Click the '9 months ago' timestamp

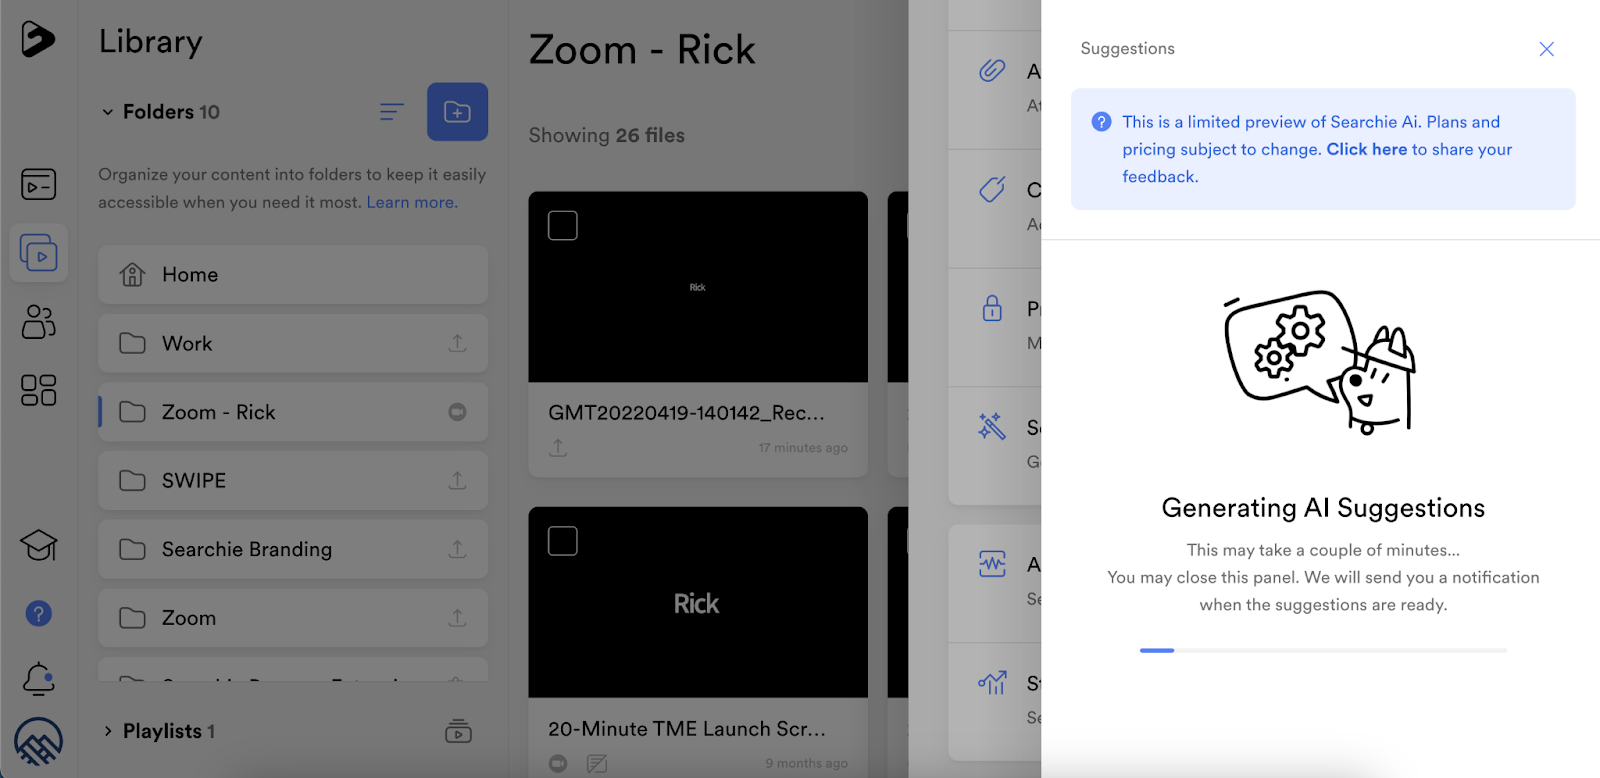click(x=807, y=763)
